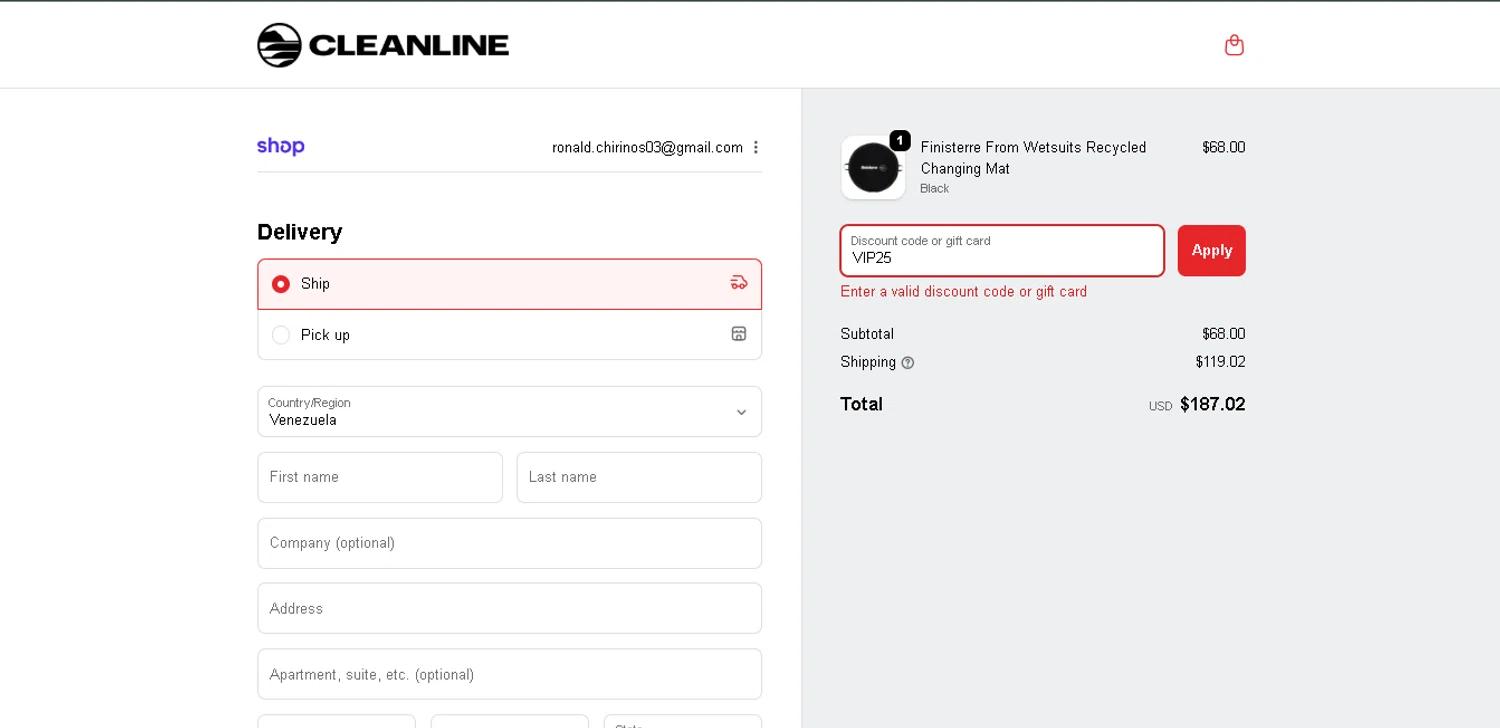Click the invalid discount code error message
The width and height of the screenshot is (1500, 728).
(964, 292)
